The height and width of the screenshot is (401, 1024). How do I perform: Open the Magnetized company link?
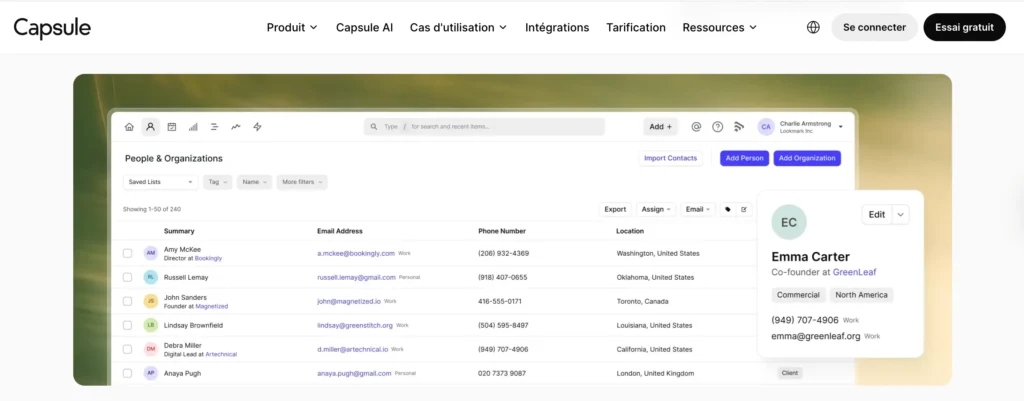212,306
